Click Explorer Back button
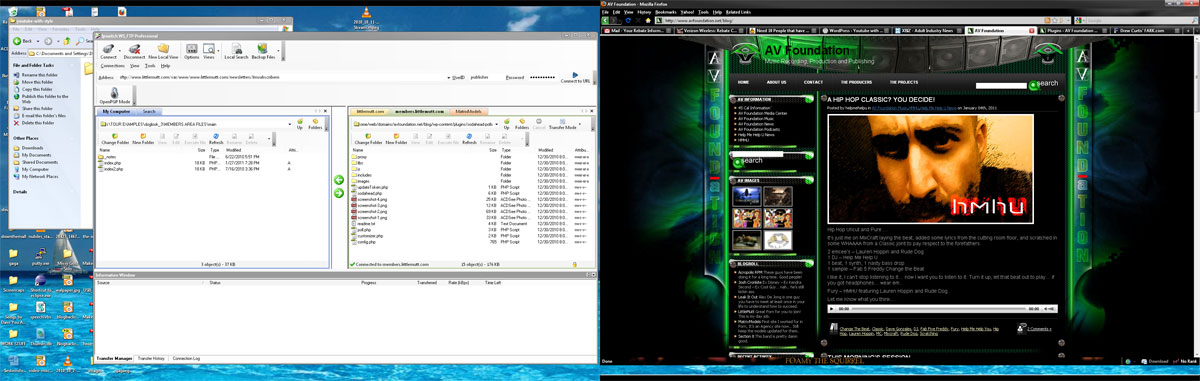Image resolution: width=1200 pixels, height=381 pixels. pyautogui.click(x=22, y=41)
